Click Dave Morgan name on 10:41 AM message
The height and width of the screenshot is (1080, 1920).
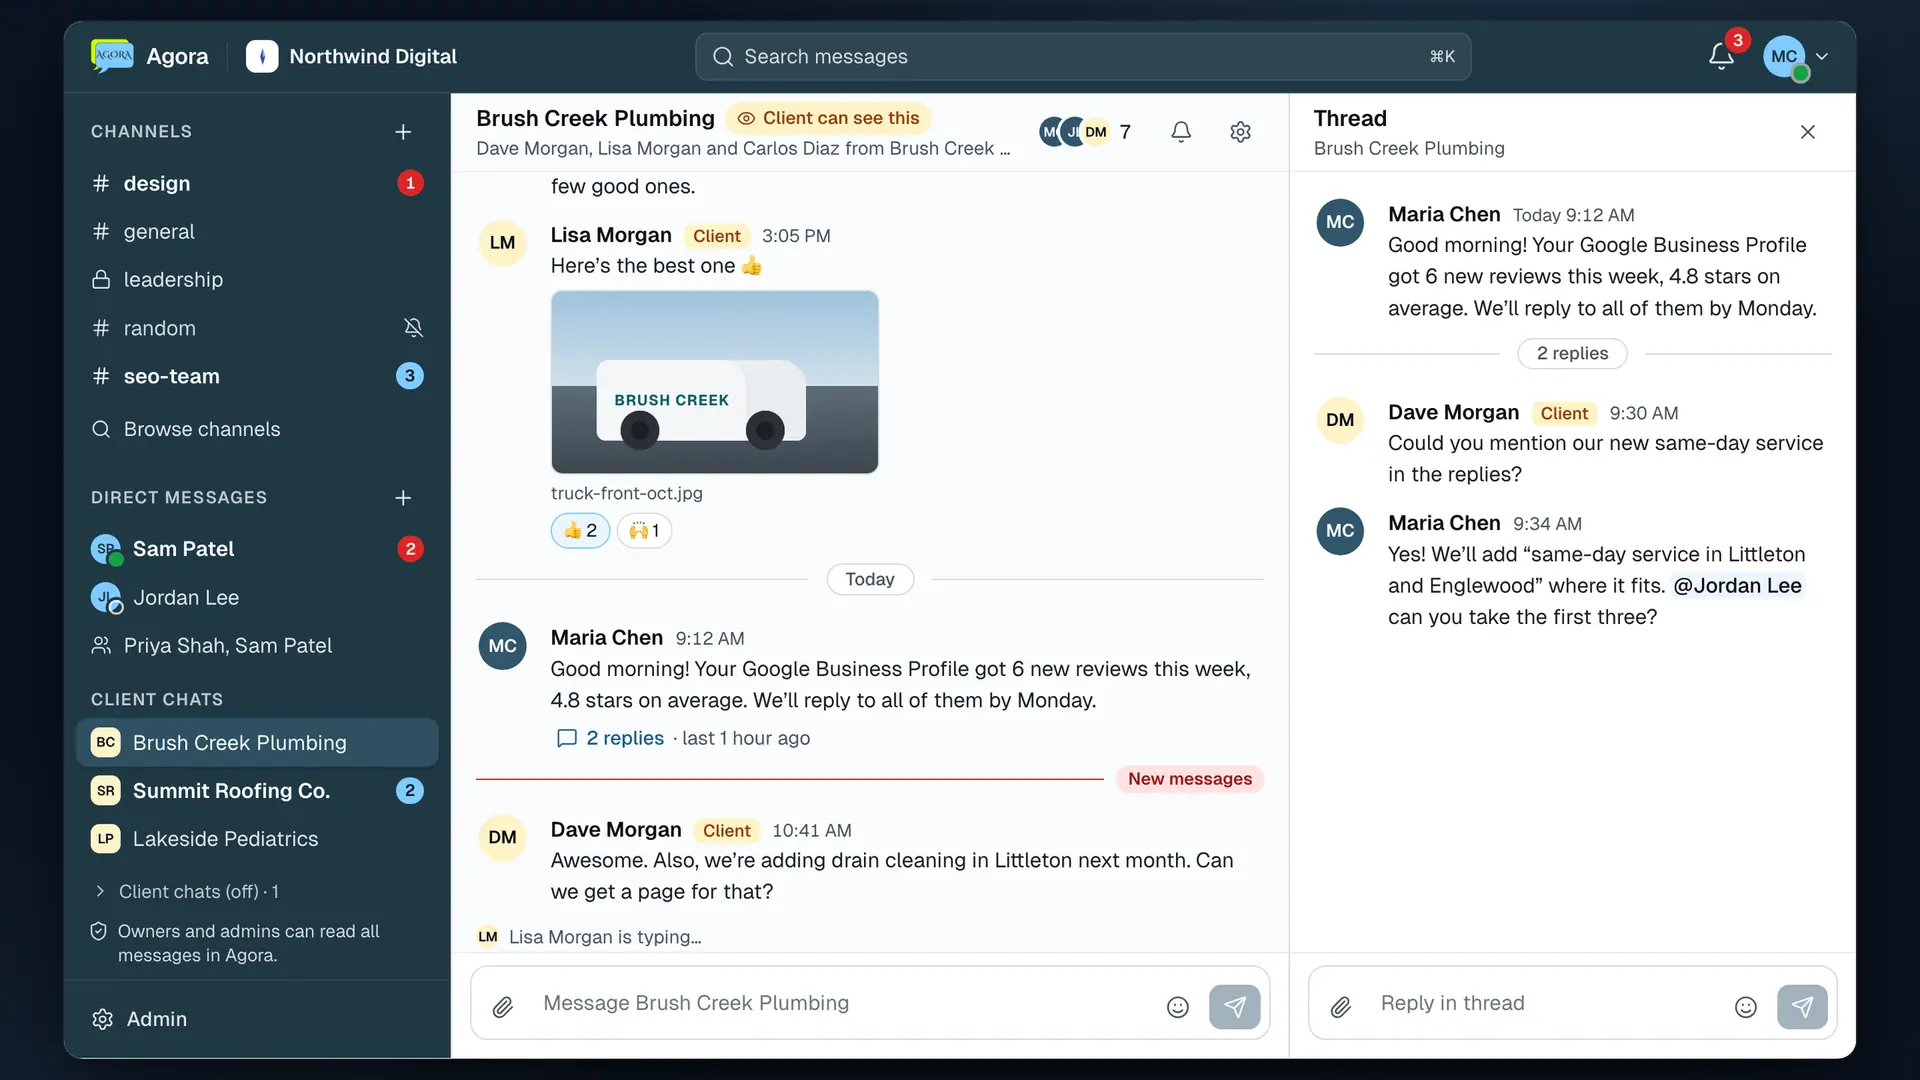[x=616, y=830]
